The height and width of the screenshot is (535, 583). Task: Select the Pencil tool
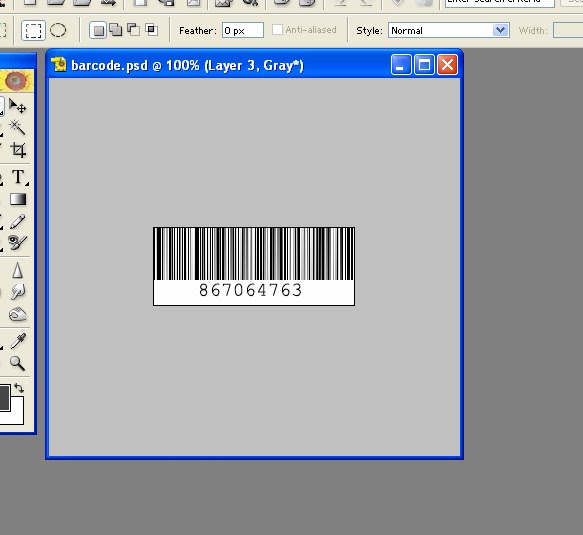pos(17,222)
